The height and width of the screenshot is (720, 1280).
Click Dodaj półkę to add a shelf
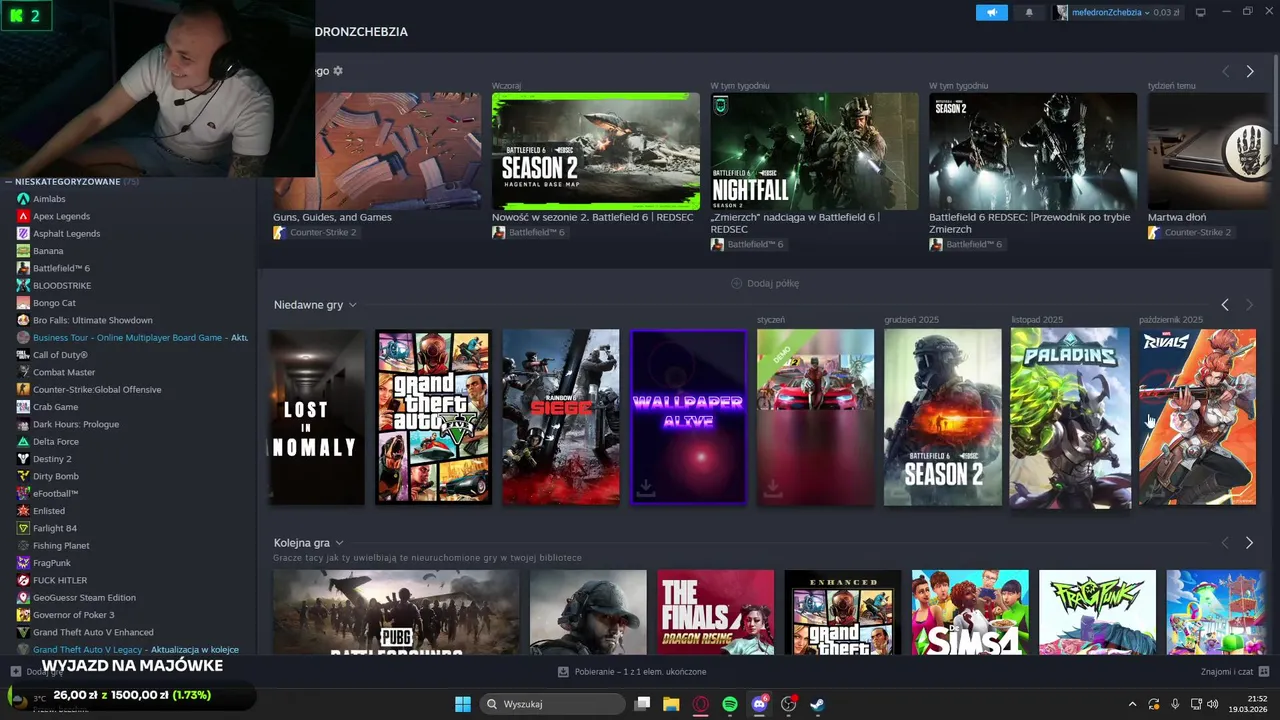pos(765,283)
